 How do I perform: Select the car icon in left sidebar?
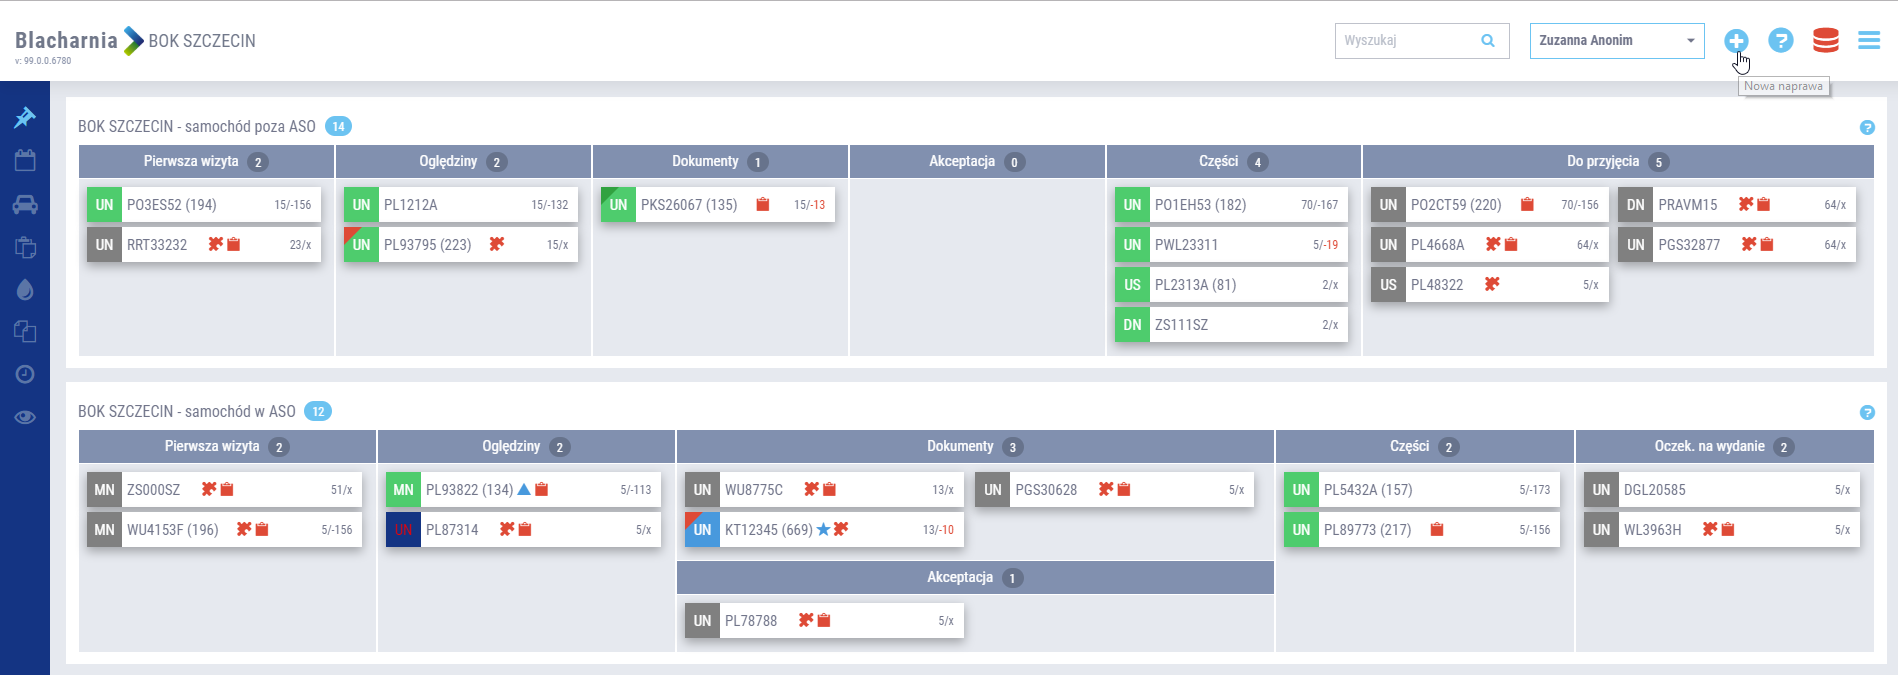click(25, 205)
